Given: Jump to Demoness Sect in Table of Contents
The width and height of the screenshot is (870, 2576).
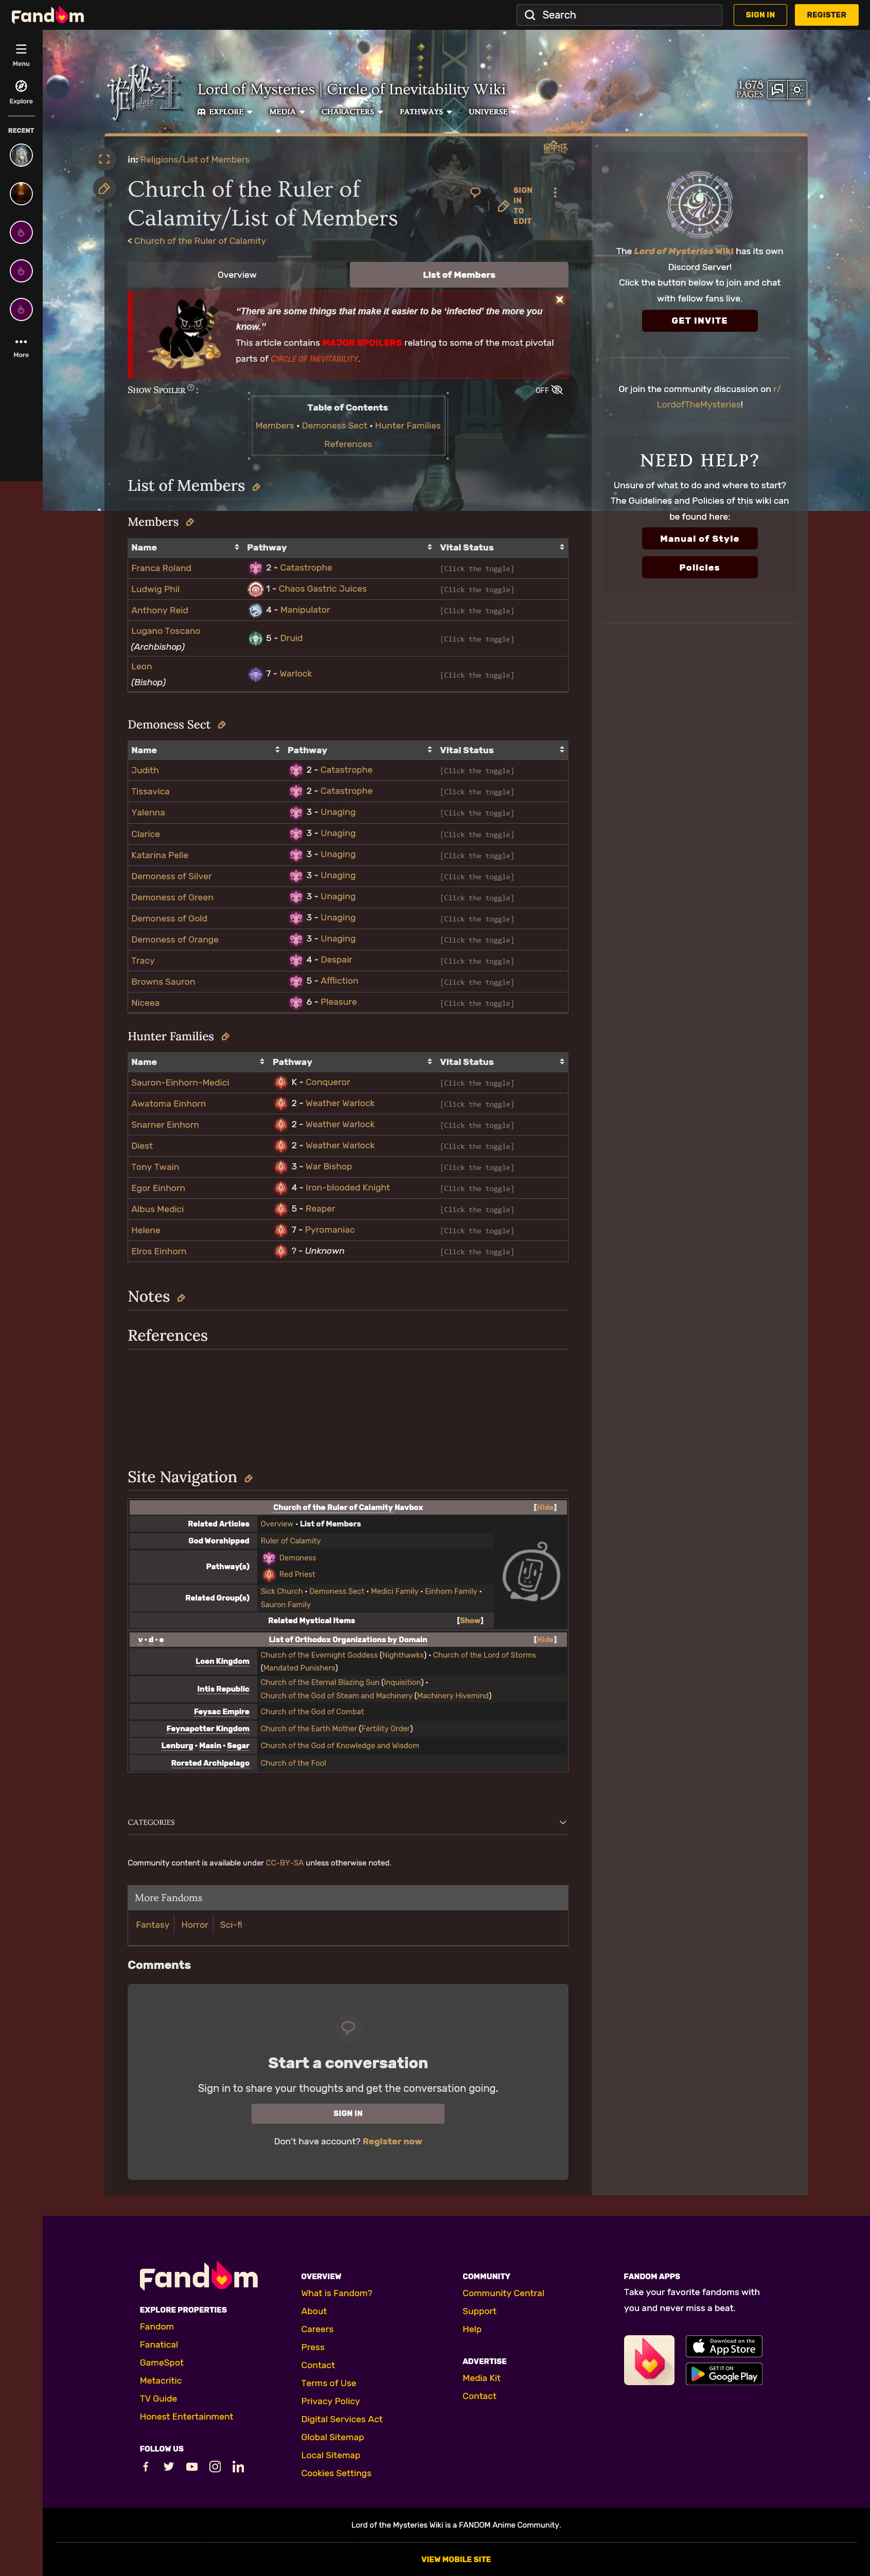Looking at the screenshot, I should pyautogui.click(x=334, y=426).
